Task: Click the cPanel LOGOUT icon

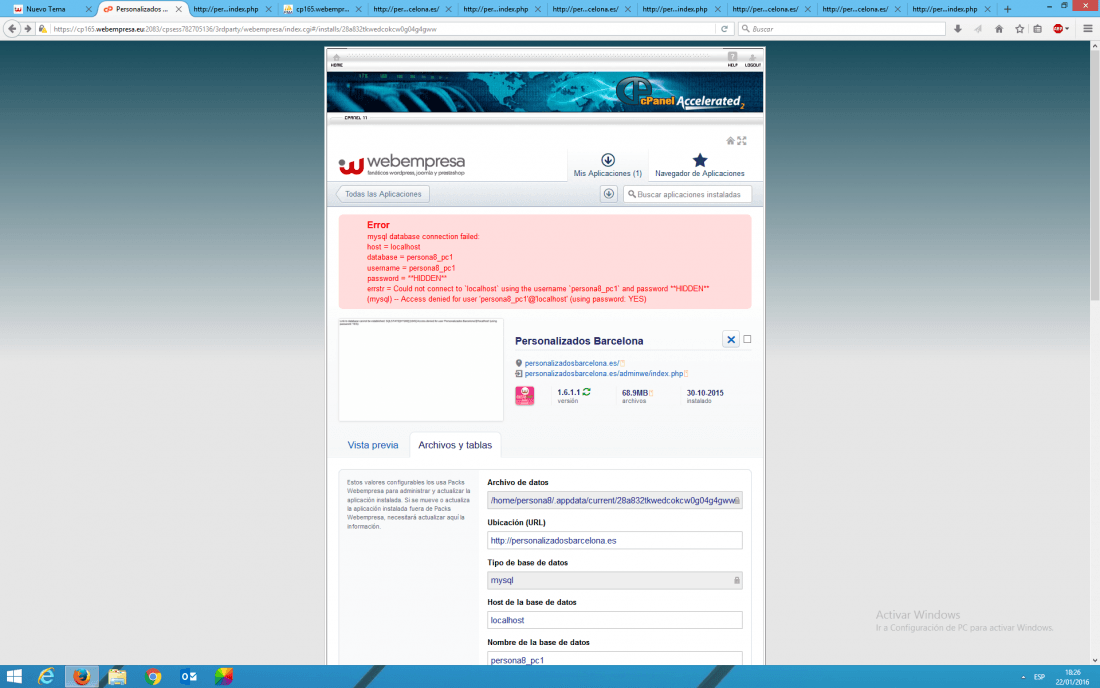Action: (x=753, y=60)
